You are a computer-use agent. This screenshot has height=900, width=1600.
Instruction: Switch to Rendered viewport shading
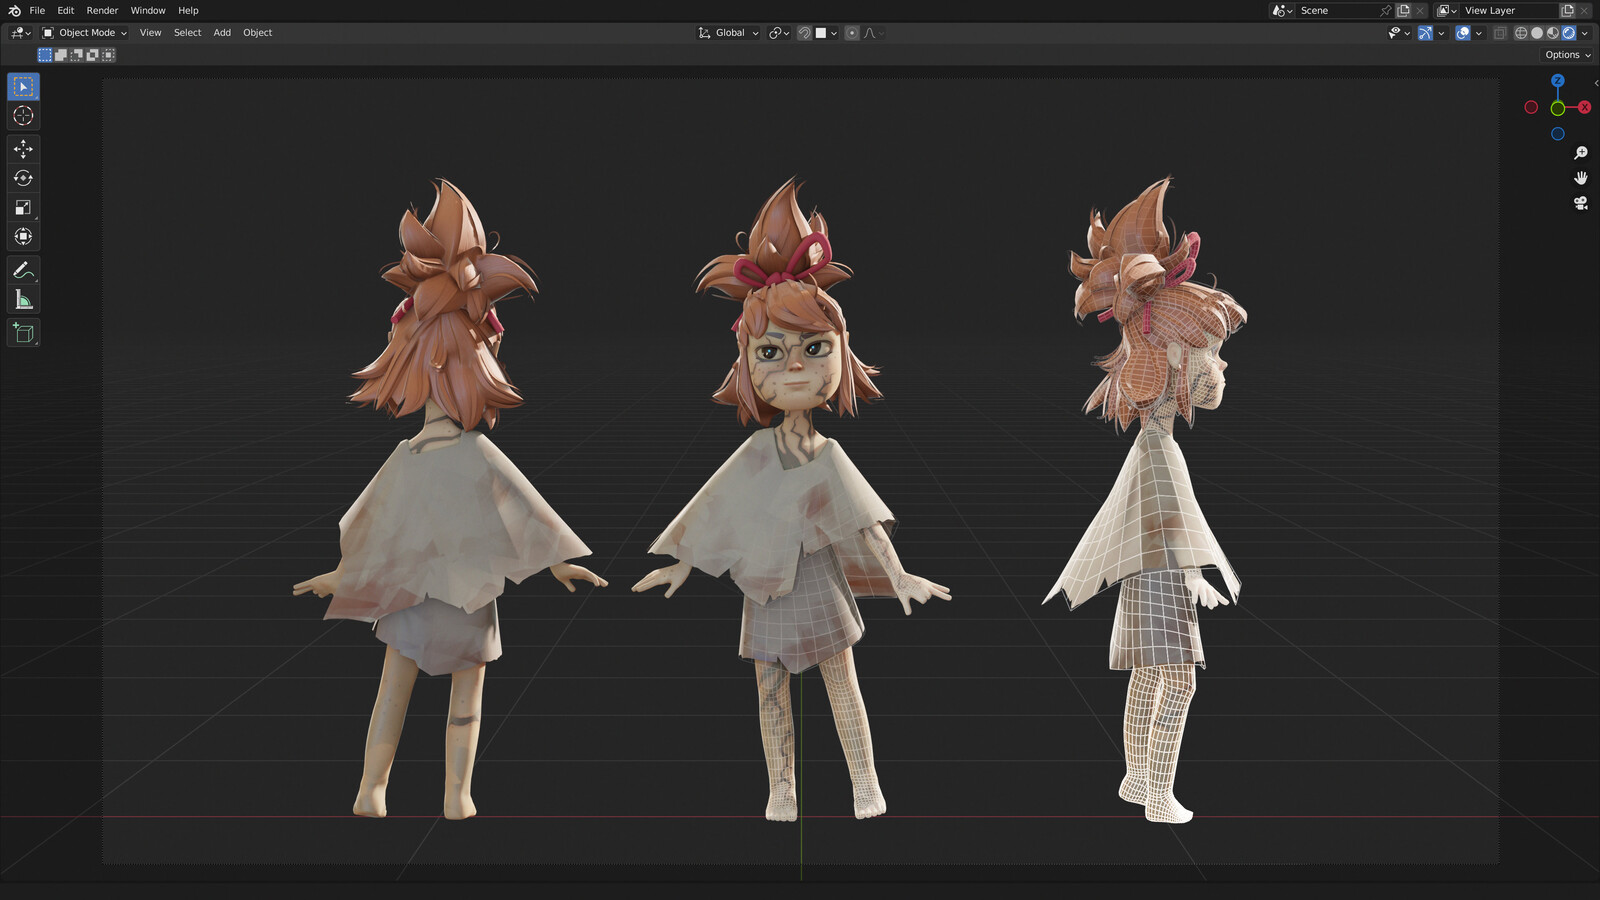(1569, 33)
